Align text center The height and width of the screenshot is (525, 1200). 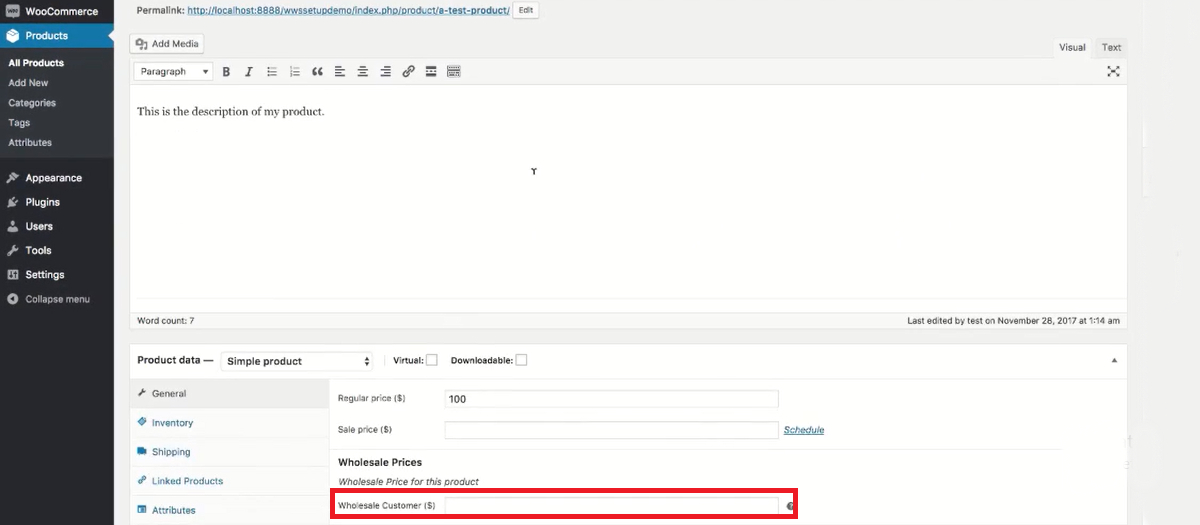[363, 72]
